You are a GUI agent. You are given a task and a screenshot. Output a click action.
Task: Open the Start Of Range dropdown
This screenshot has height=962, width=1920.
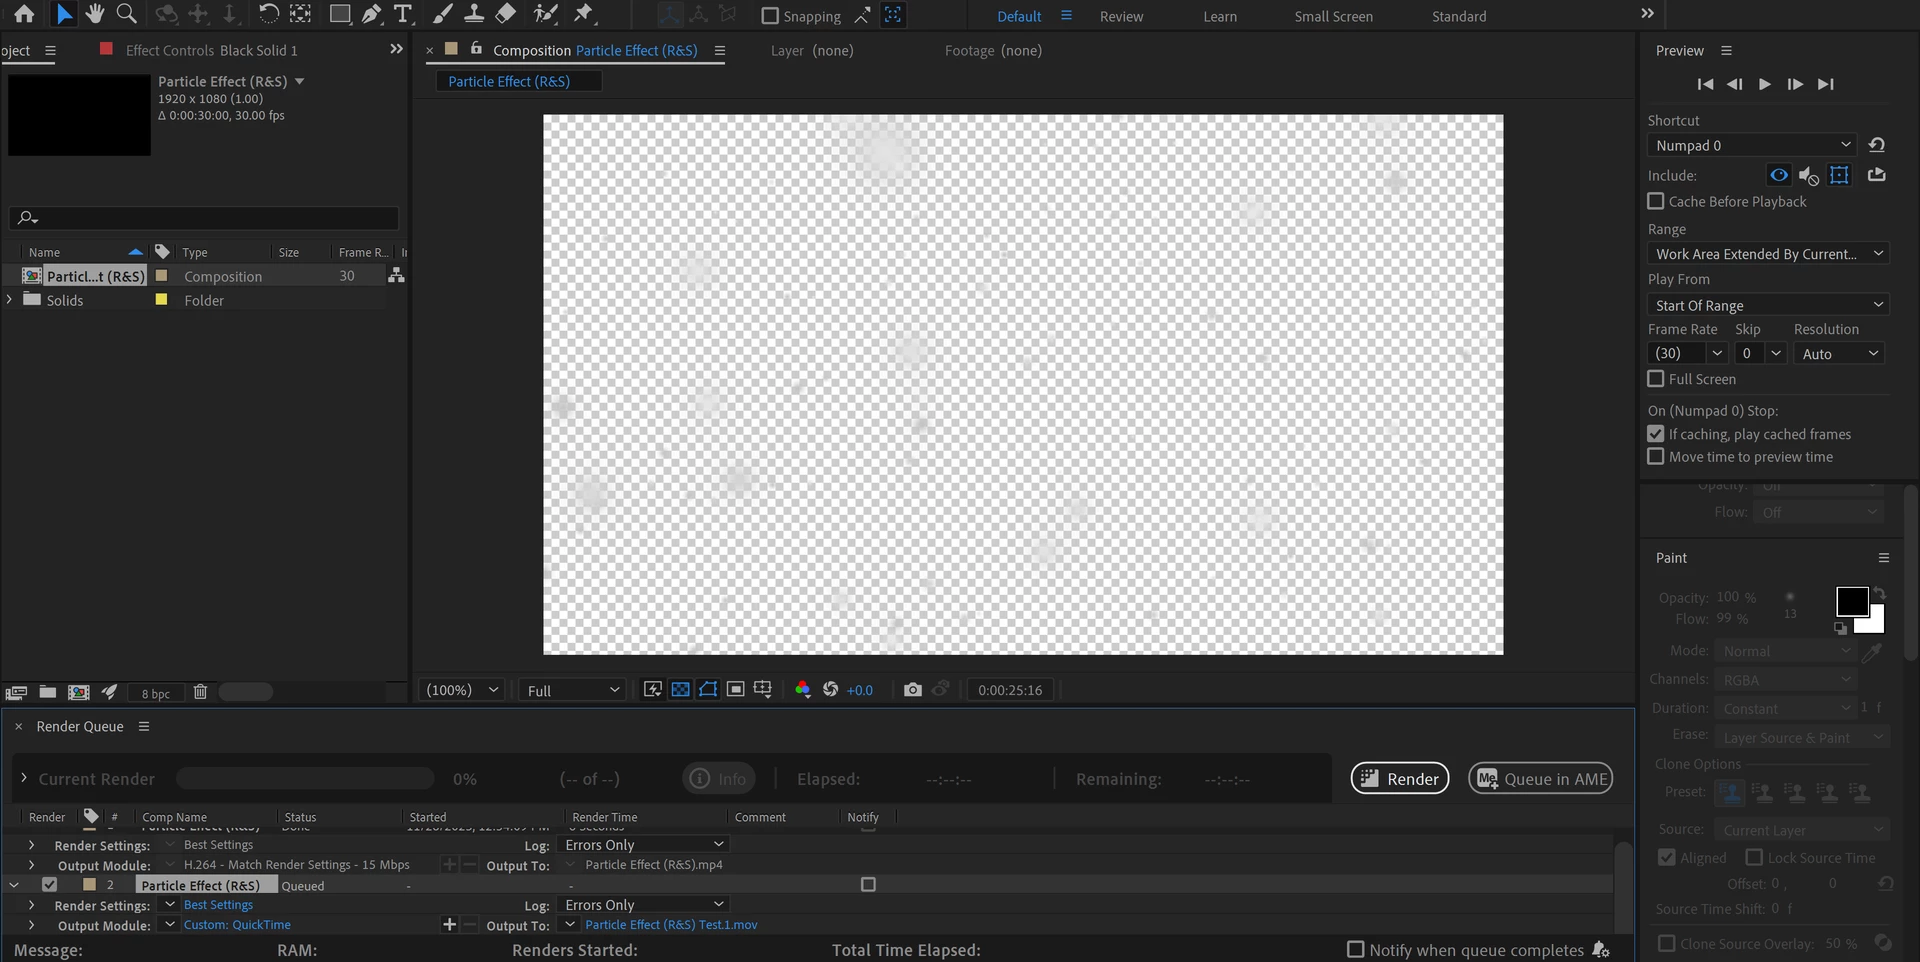[1768, 305]
